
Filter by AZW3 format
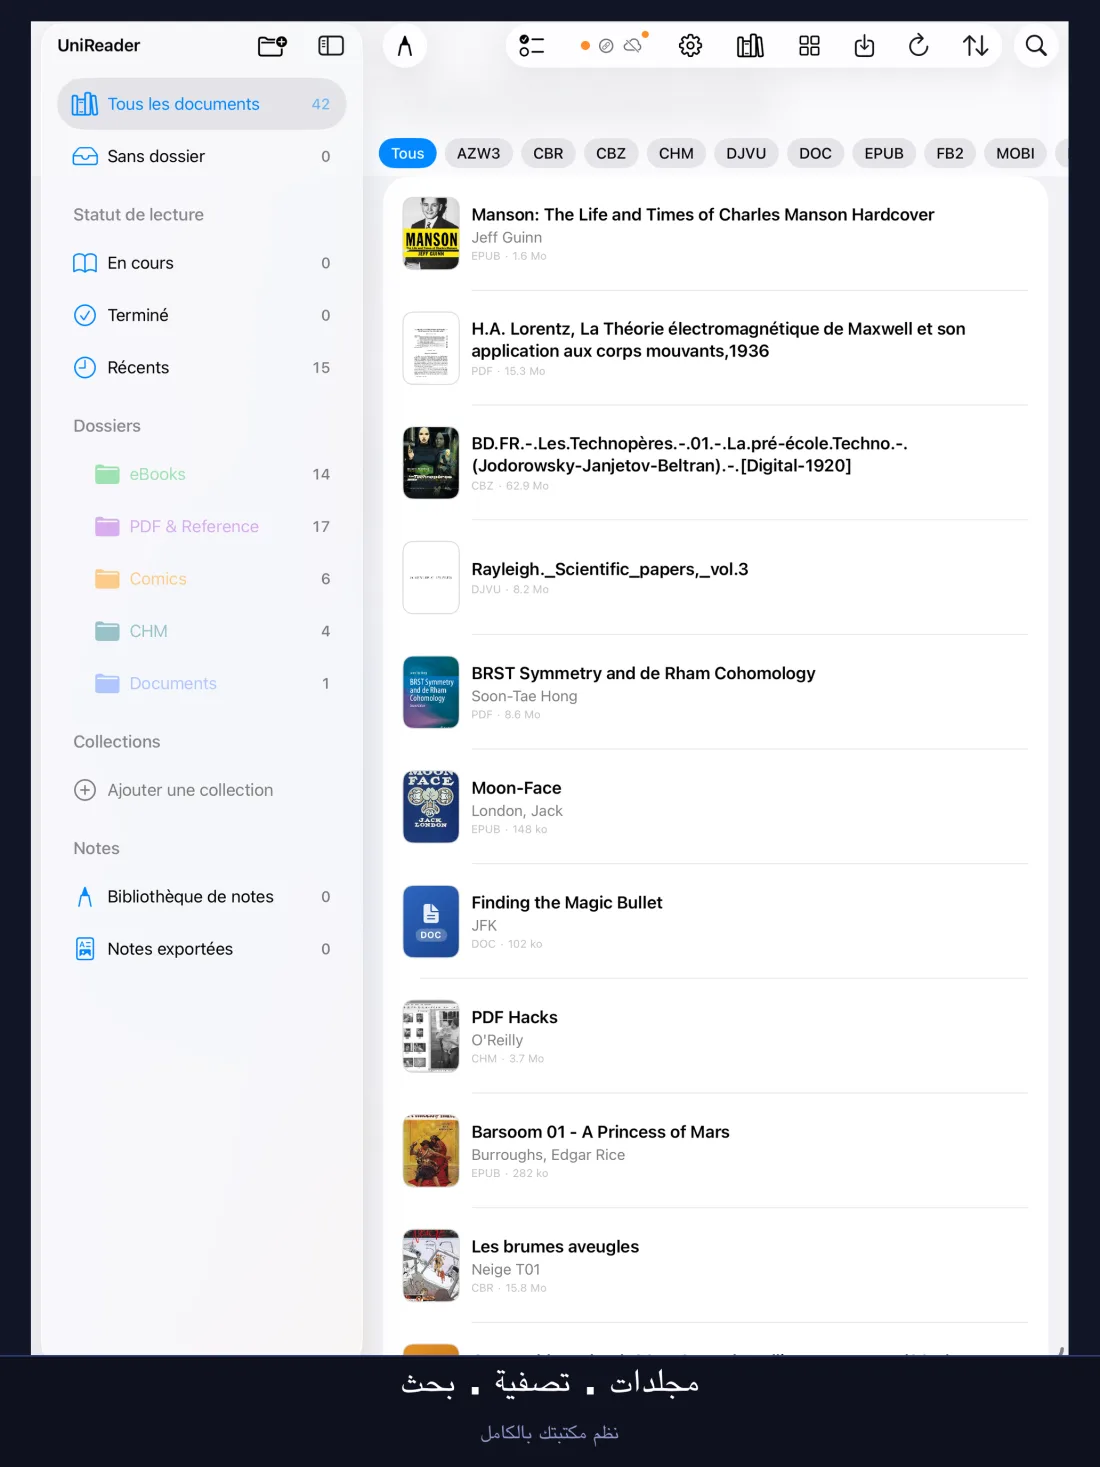[x=479, y=153]
